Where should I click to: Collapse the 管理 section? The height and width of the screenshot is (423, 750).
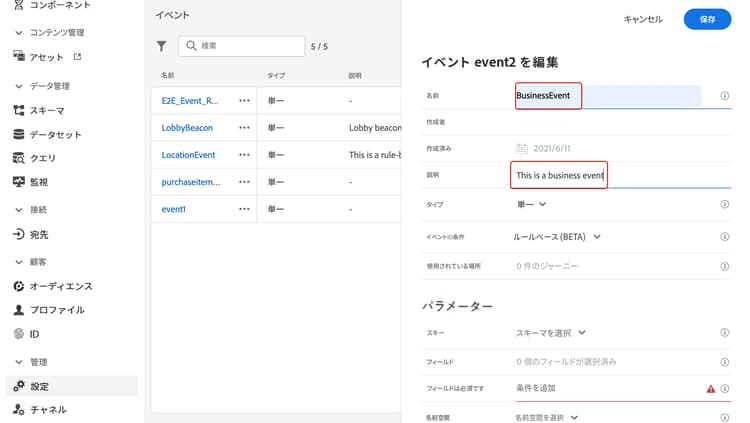[x=19, y=362]
